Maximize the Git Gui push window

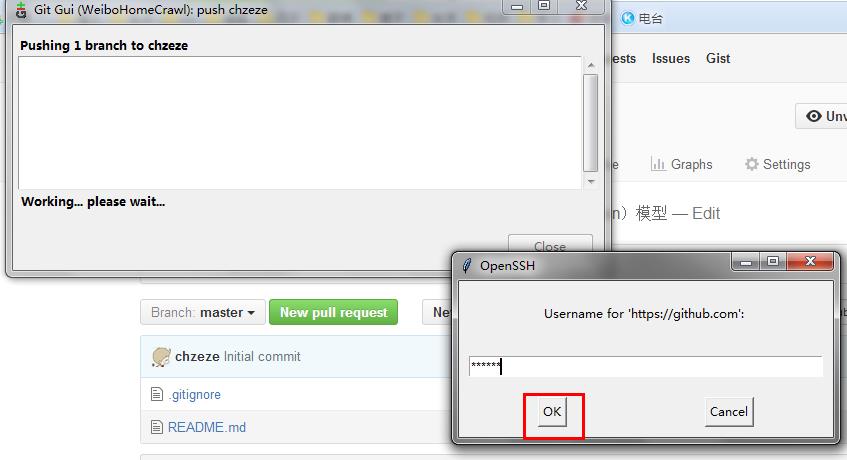pyautogui.click(x=544, y=6)
